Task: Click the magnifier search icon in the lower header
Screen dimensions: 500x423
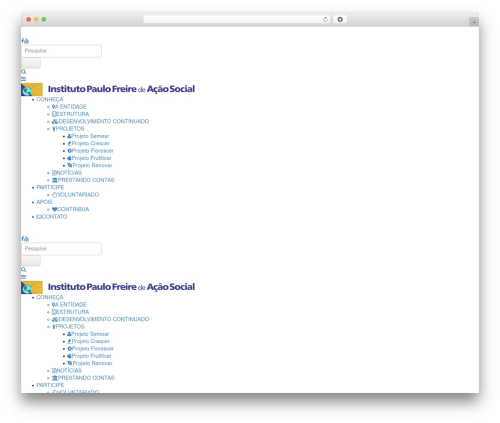Action: tap(23, 270)
